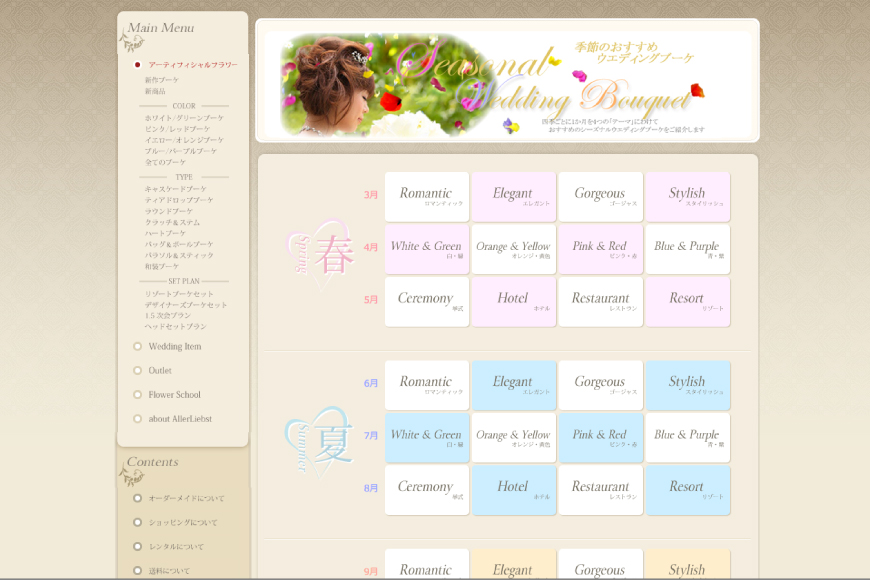Browse ホワイト/グリーンブーケ color category
The width and height of the screenshot is (870, 580).
184,118
